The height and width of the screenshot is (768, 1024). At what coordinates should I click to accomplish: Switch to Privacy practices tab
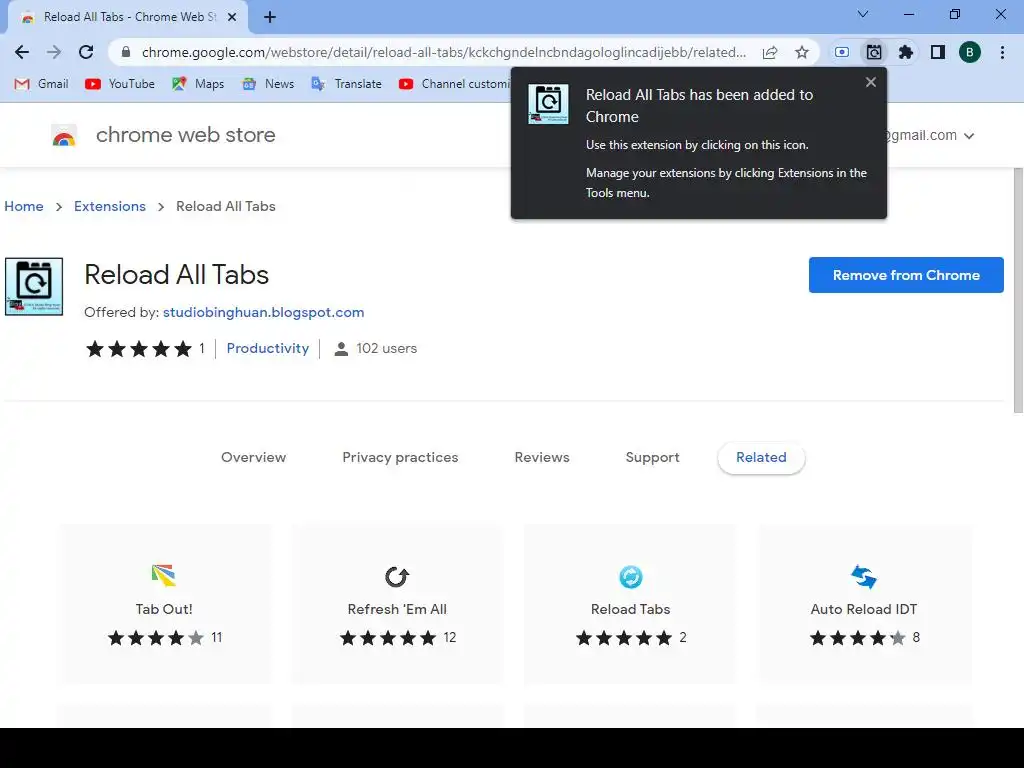tap(400, 457)
